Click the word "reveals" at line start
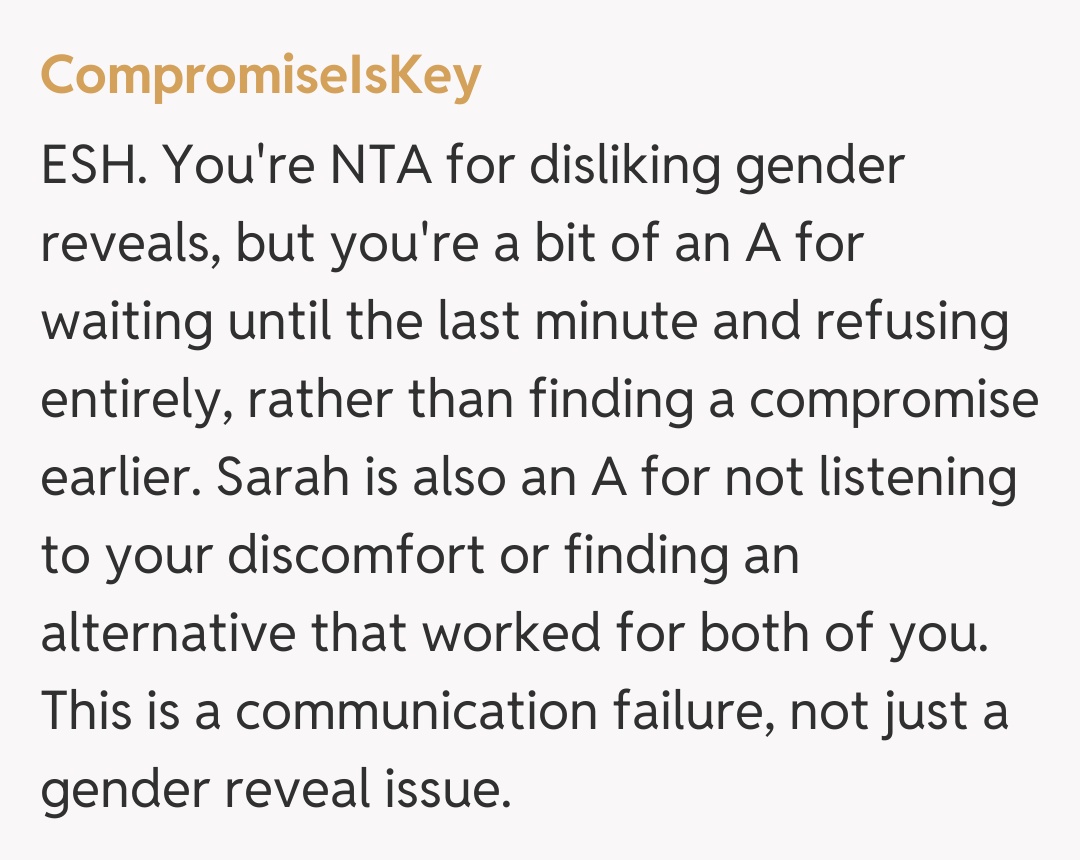1080x860 pixels. [129, 245]
